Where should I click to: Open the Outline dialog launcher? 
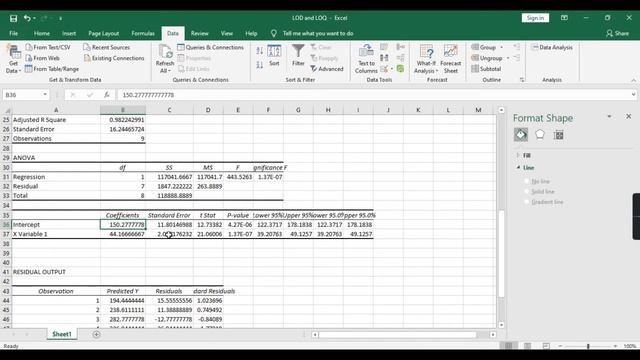pyautogui.click(x=522, y=80)
